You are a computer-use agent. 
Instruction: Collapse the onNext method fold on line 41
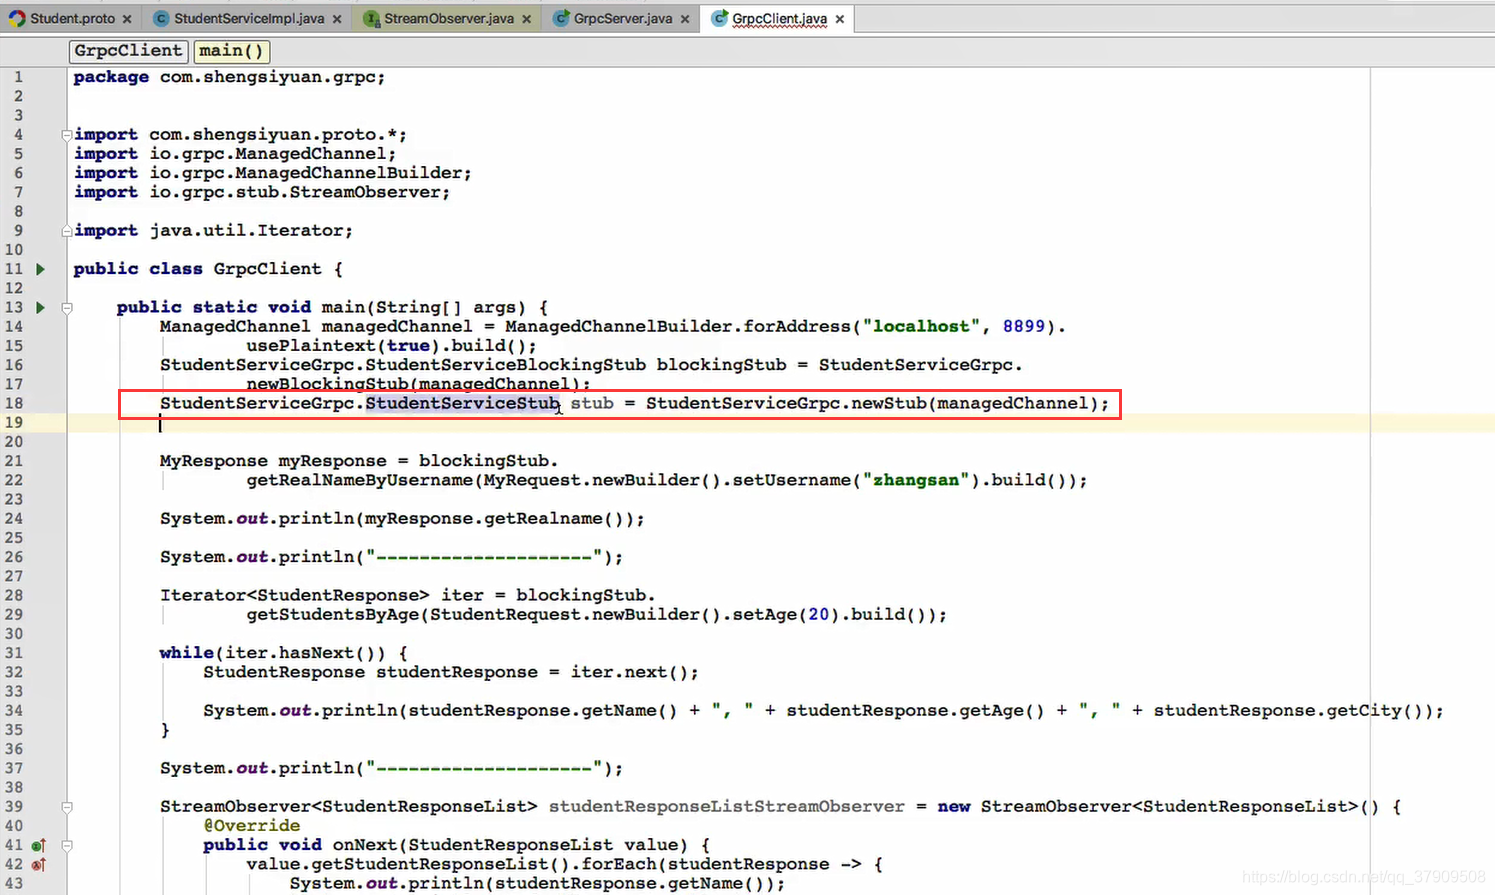[67, 845]
